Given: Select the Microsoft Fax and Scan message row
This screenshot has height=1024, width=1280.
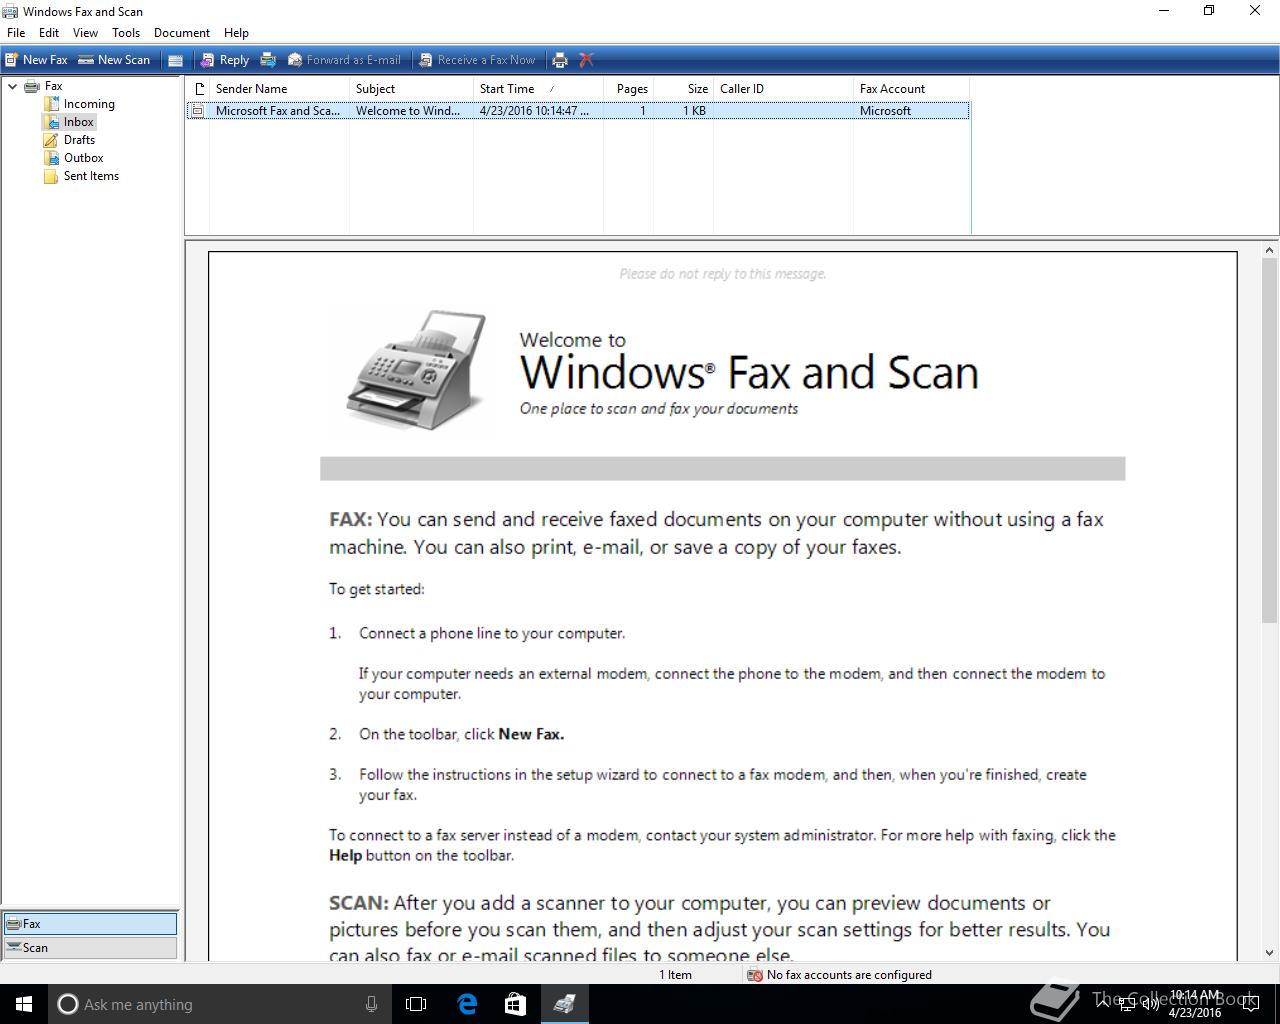Looking at the screenshot, I should click(x=577, y=111).
